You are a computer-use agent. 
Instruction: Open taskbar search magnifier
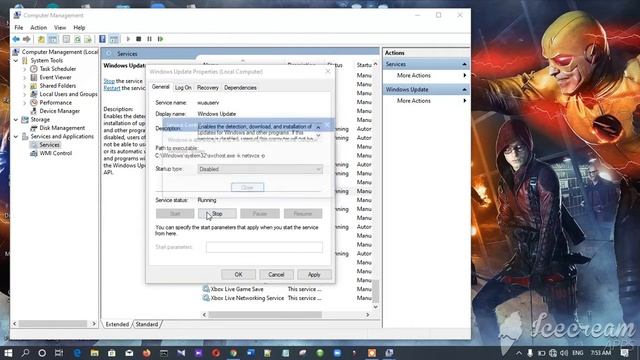25,353
